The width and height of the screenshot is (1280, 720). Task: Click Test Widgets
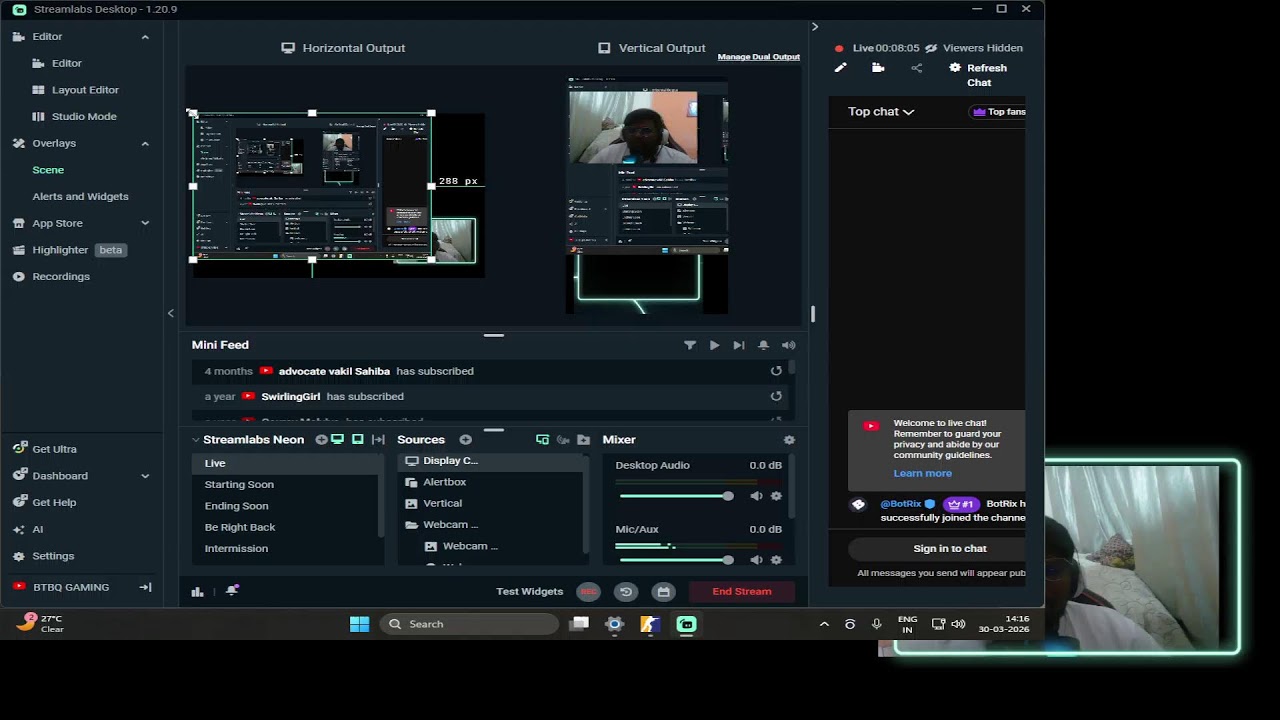(530, 592)
